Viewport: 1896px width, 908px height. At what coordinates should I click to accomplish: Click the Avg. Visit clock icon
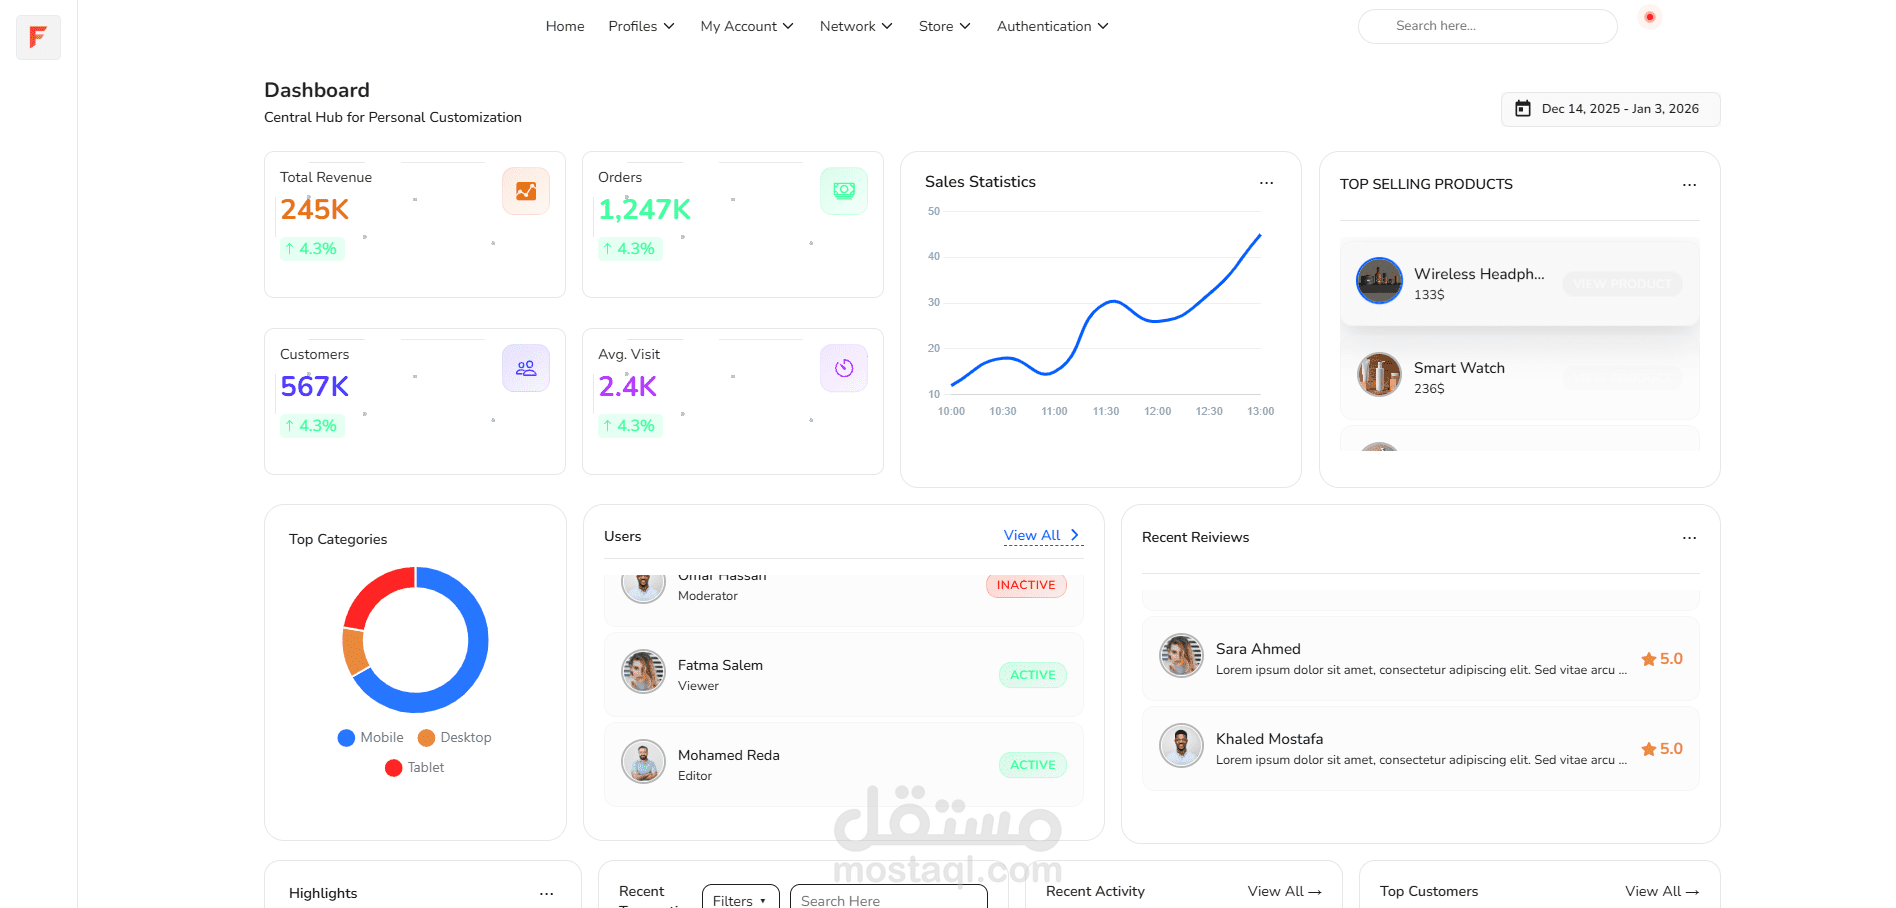coord(844,368)
